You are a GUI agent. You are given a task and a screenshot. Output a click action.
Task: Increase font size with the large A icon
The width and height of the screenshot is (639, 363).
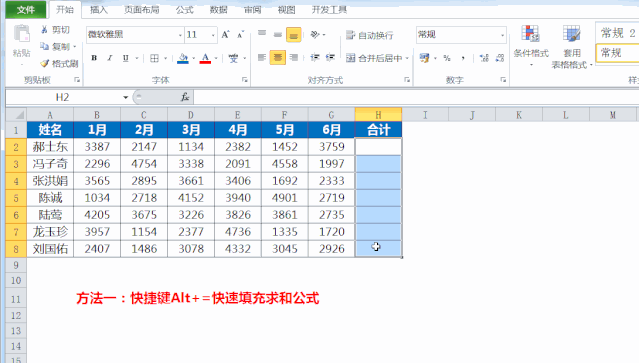(225, 35)
